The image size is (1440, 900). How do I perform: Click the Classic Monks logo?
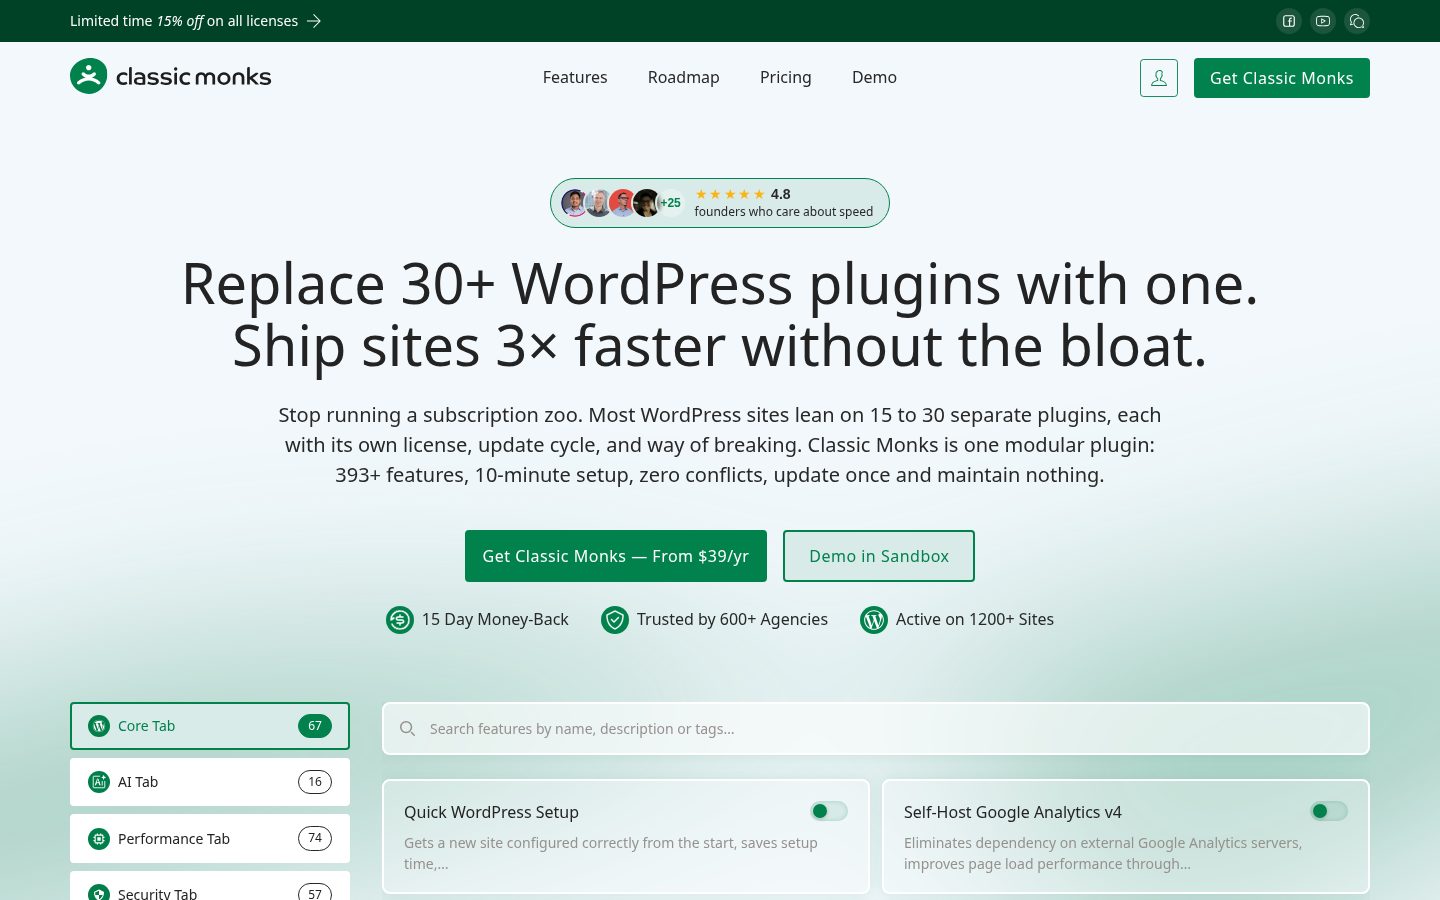pyautogui.click(x=171, y=76)
